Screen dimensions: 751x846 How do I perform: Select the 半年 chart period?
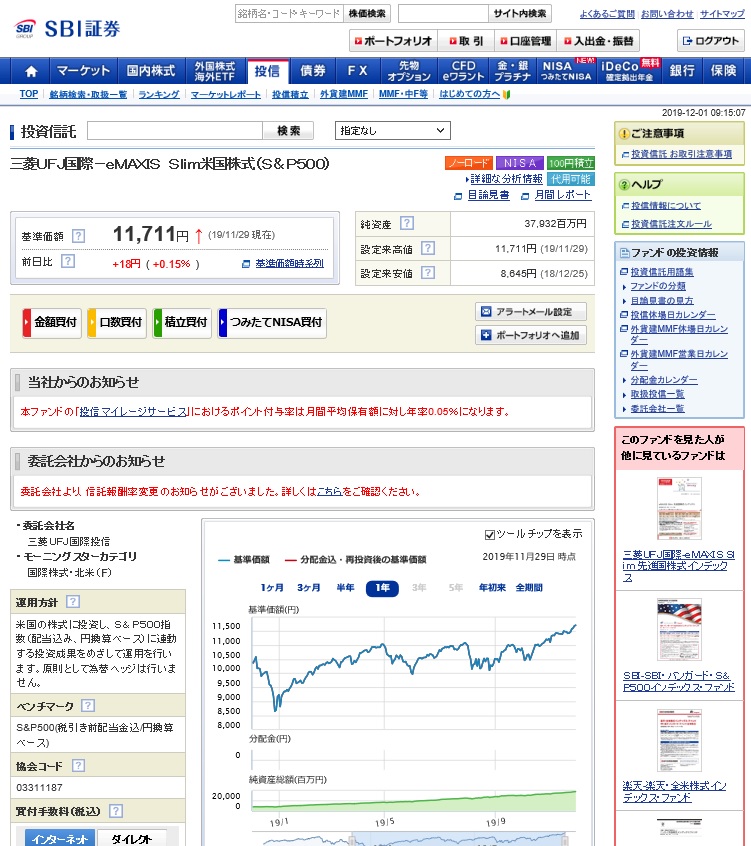click(345, 588)
